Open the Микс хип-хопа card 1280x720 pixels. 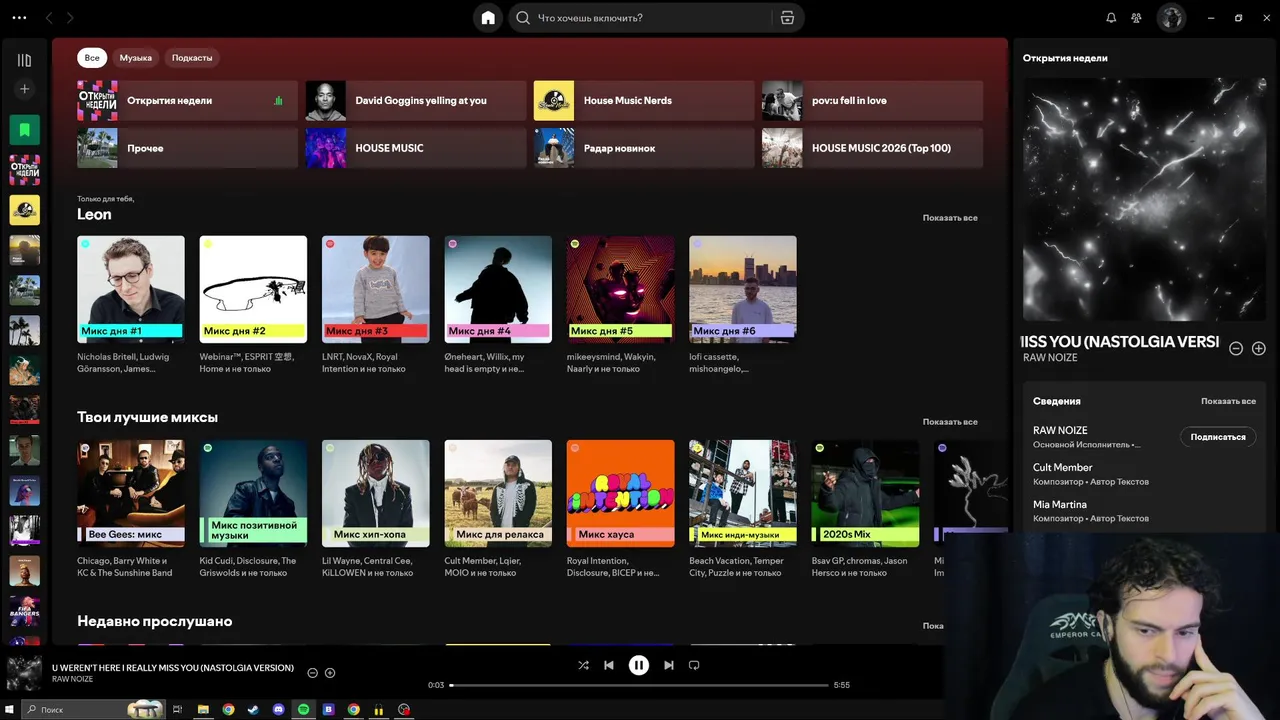pos(376,509)
